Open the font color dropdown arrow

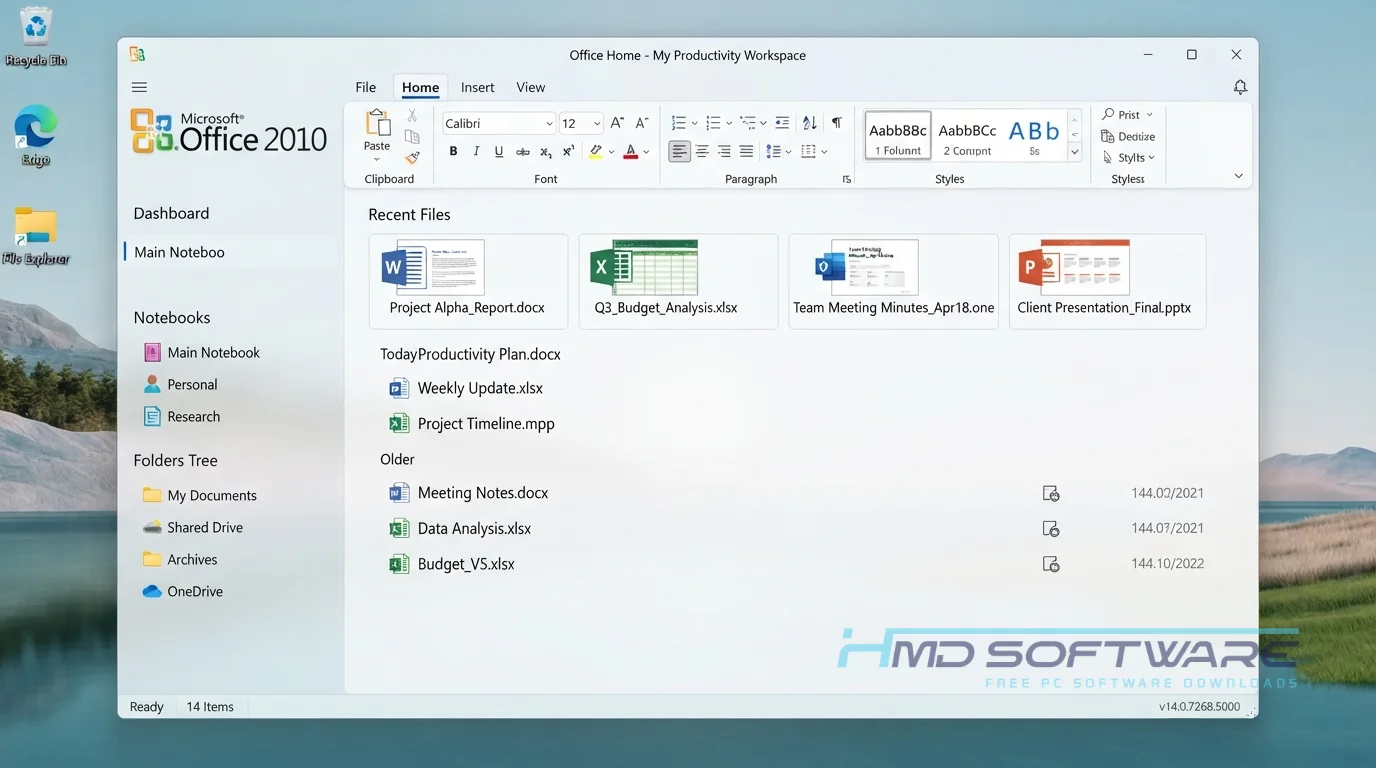[x=646, y=153]
